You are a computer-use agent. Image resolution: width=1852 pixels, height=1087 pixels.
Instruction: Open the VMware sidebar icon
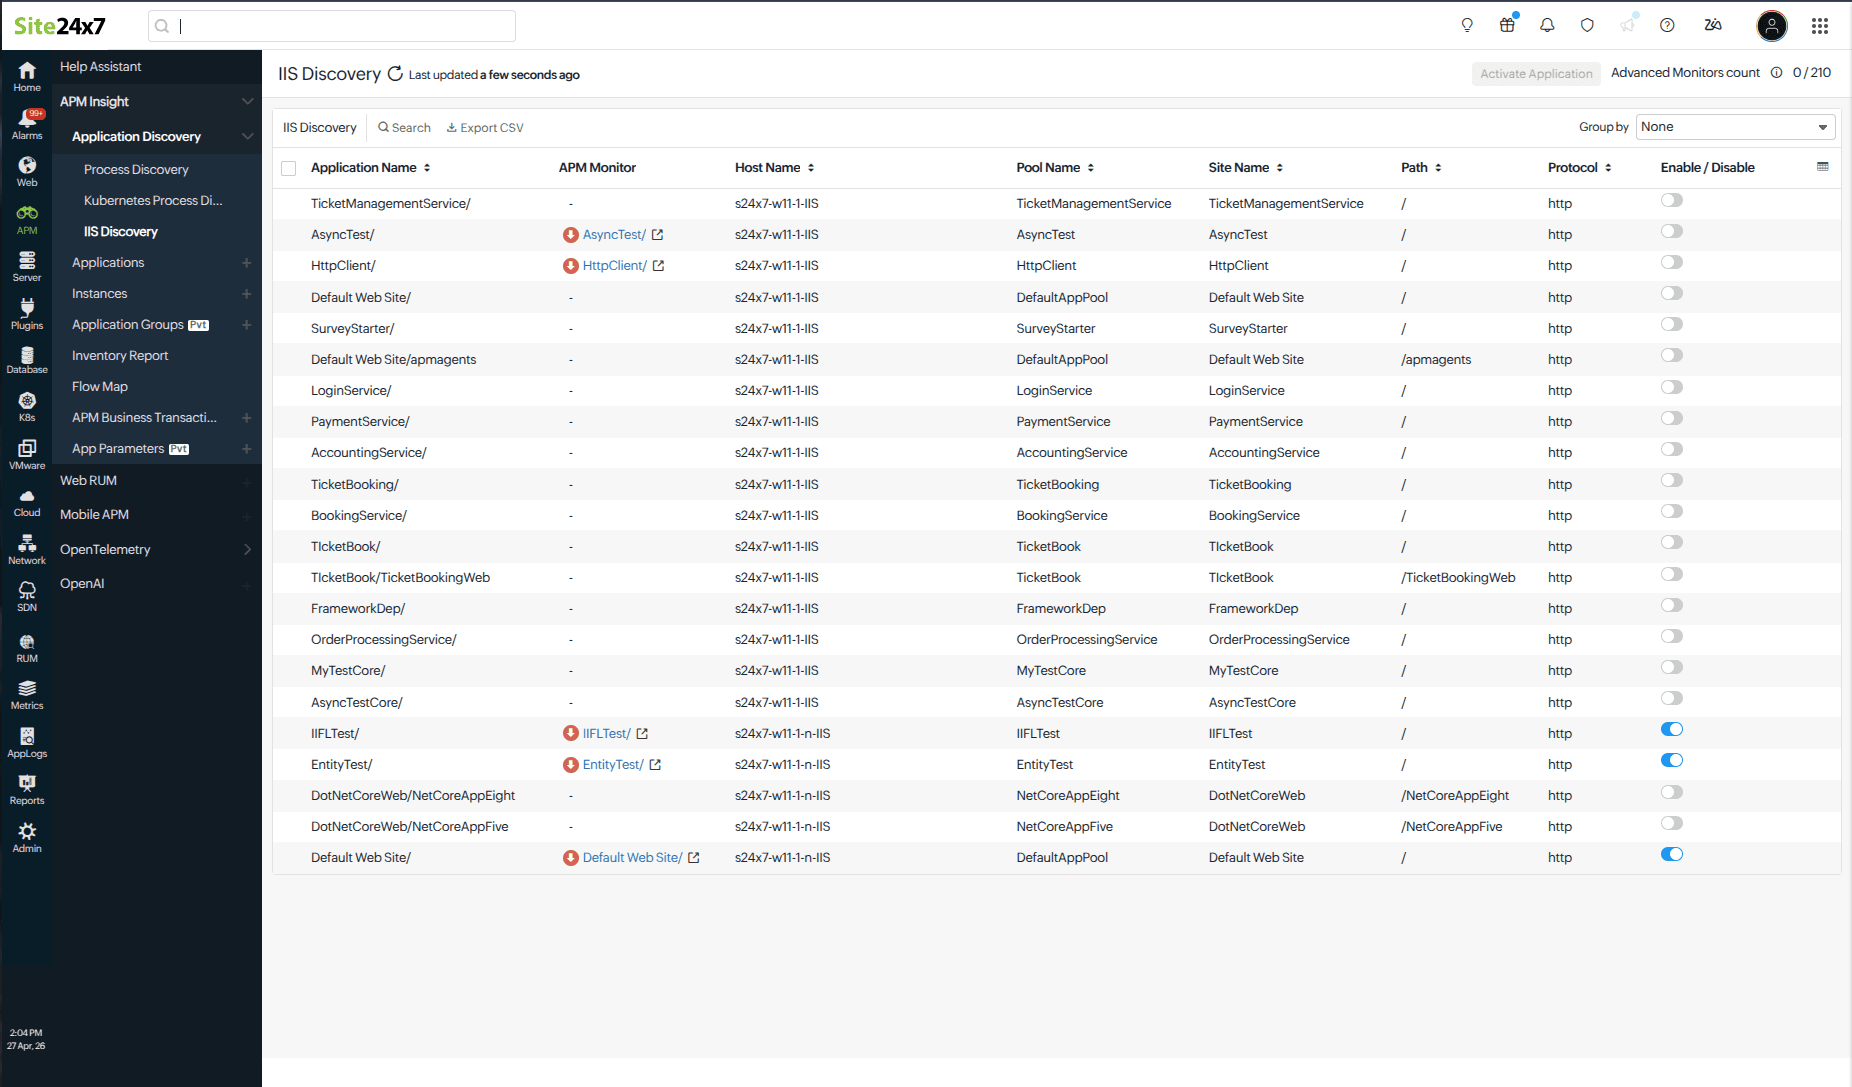27,455
